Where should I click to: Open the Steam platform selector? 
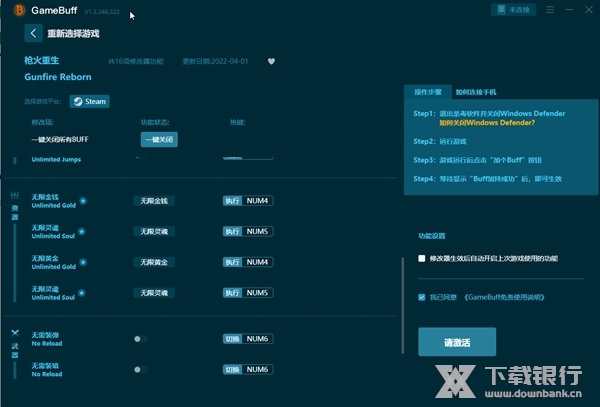(89, 101)
